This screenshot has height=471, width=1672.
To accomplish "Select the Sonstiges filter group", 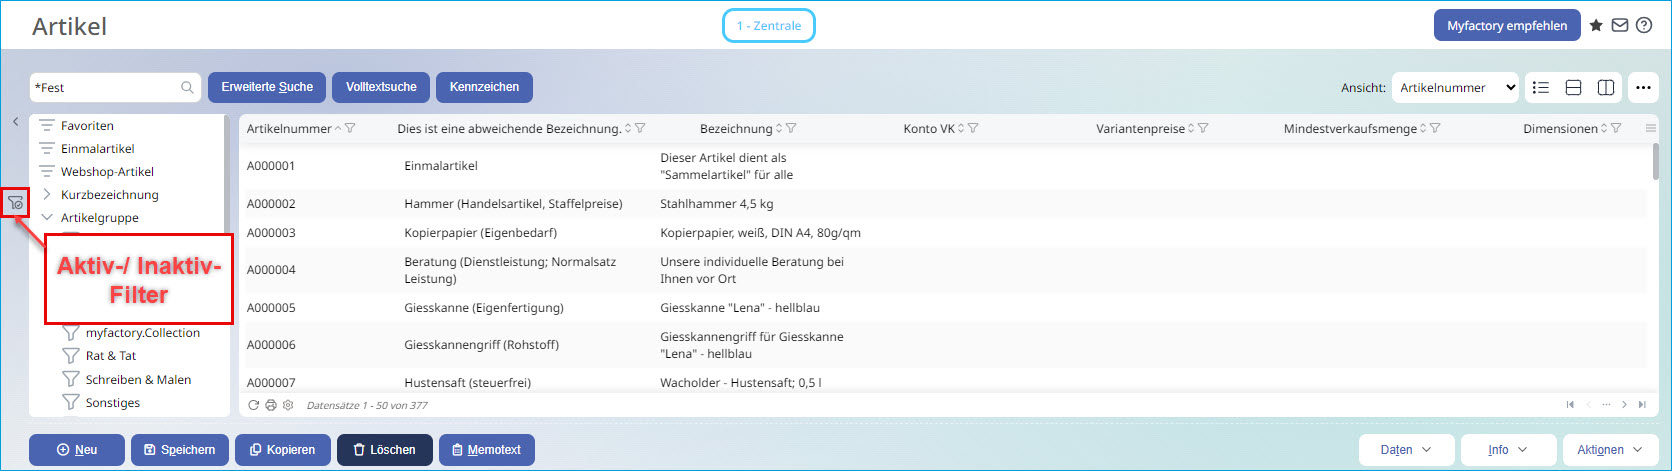I will coord(113,403).
